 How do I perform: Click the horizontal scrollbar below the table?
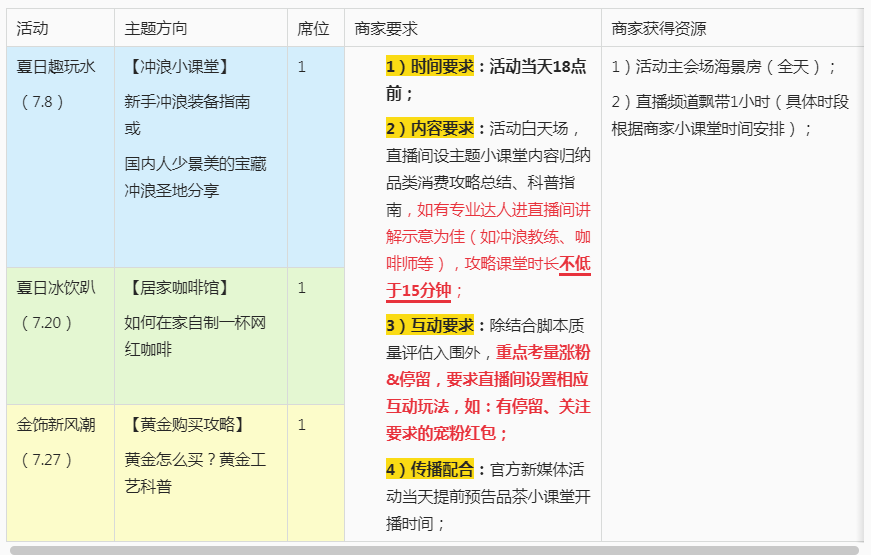tap(434, 549)
